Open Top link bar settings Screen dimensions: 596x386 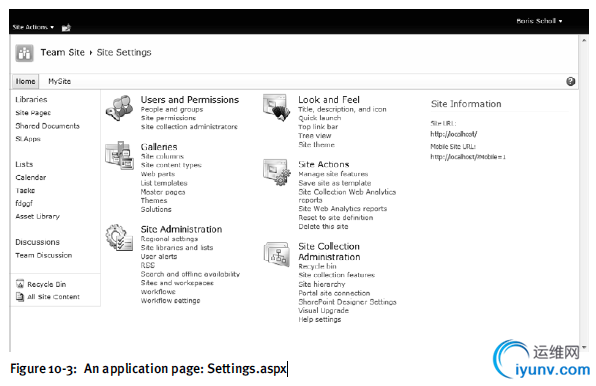click(318, 127)
